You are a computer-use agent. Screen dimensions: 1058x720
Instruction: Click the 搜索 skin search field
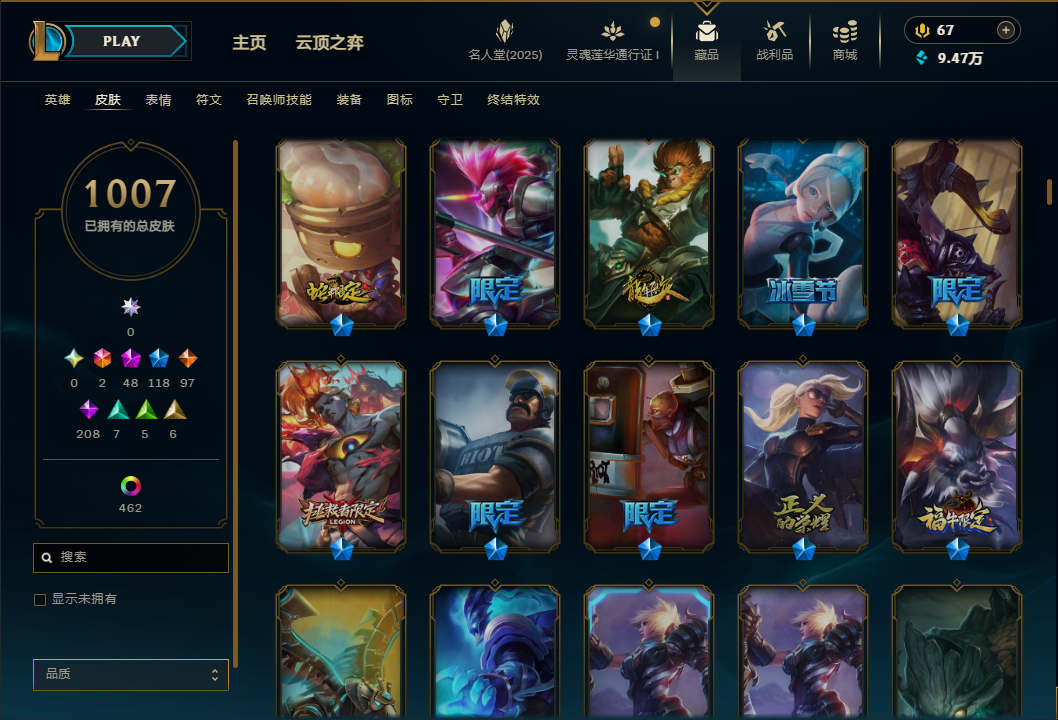pyautogui.click(x=131, y=557)
